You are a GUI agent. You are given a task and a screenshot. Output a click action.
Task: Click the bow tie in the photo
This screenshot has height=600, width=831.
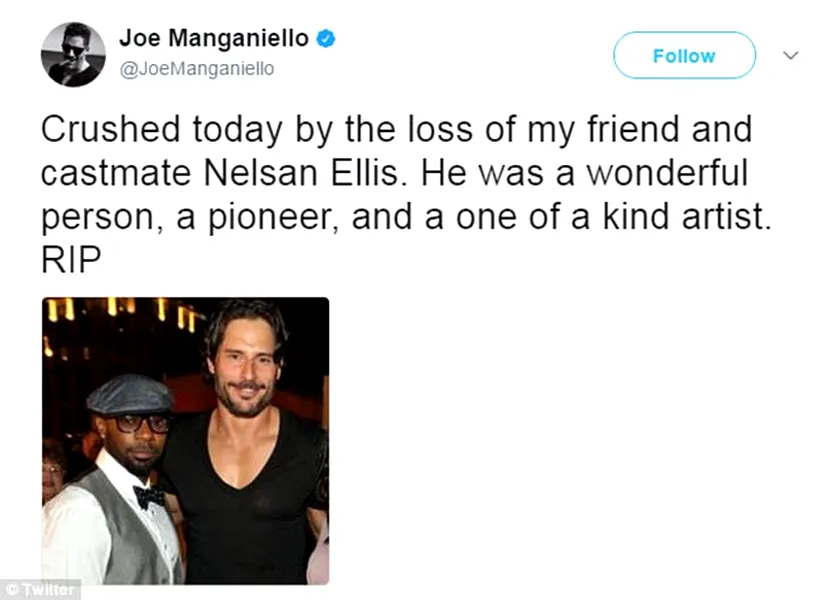149,495
